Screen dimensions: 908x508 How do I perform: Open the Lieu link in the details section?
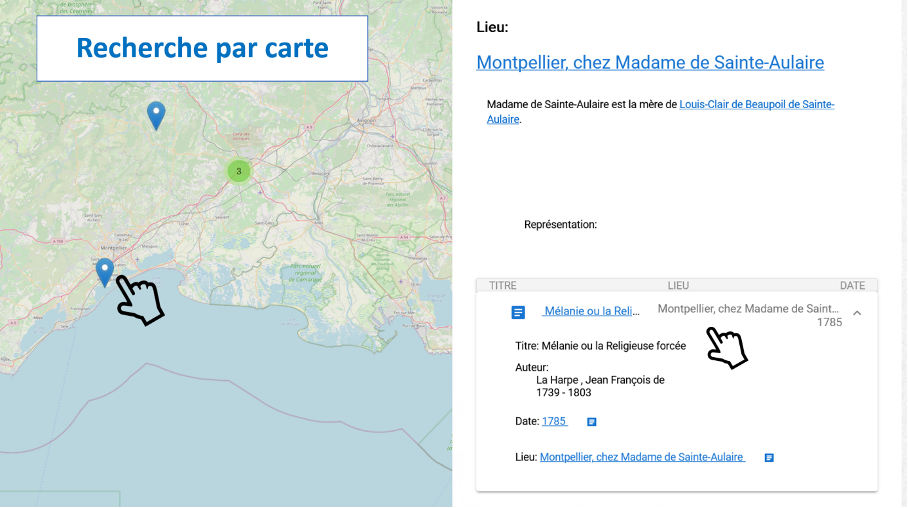pyautogui.click(x=641, y=457)
